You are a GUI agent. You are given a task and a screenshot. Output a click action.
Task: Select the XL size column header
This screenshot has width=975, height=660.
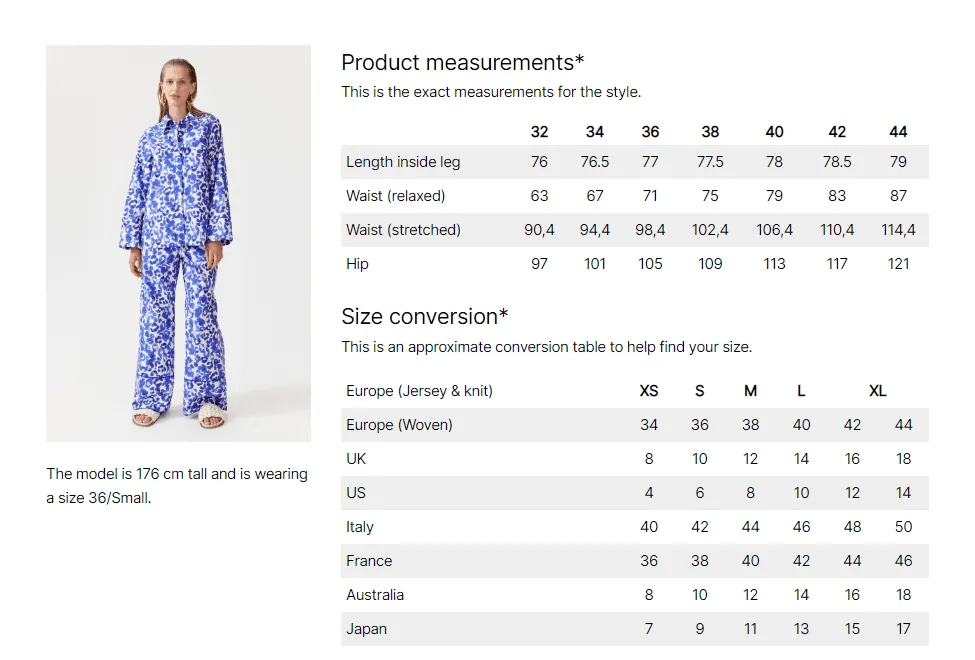[x=877, y=391]
